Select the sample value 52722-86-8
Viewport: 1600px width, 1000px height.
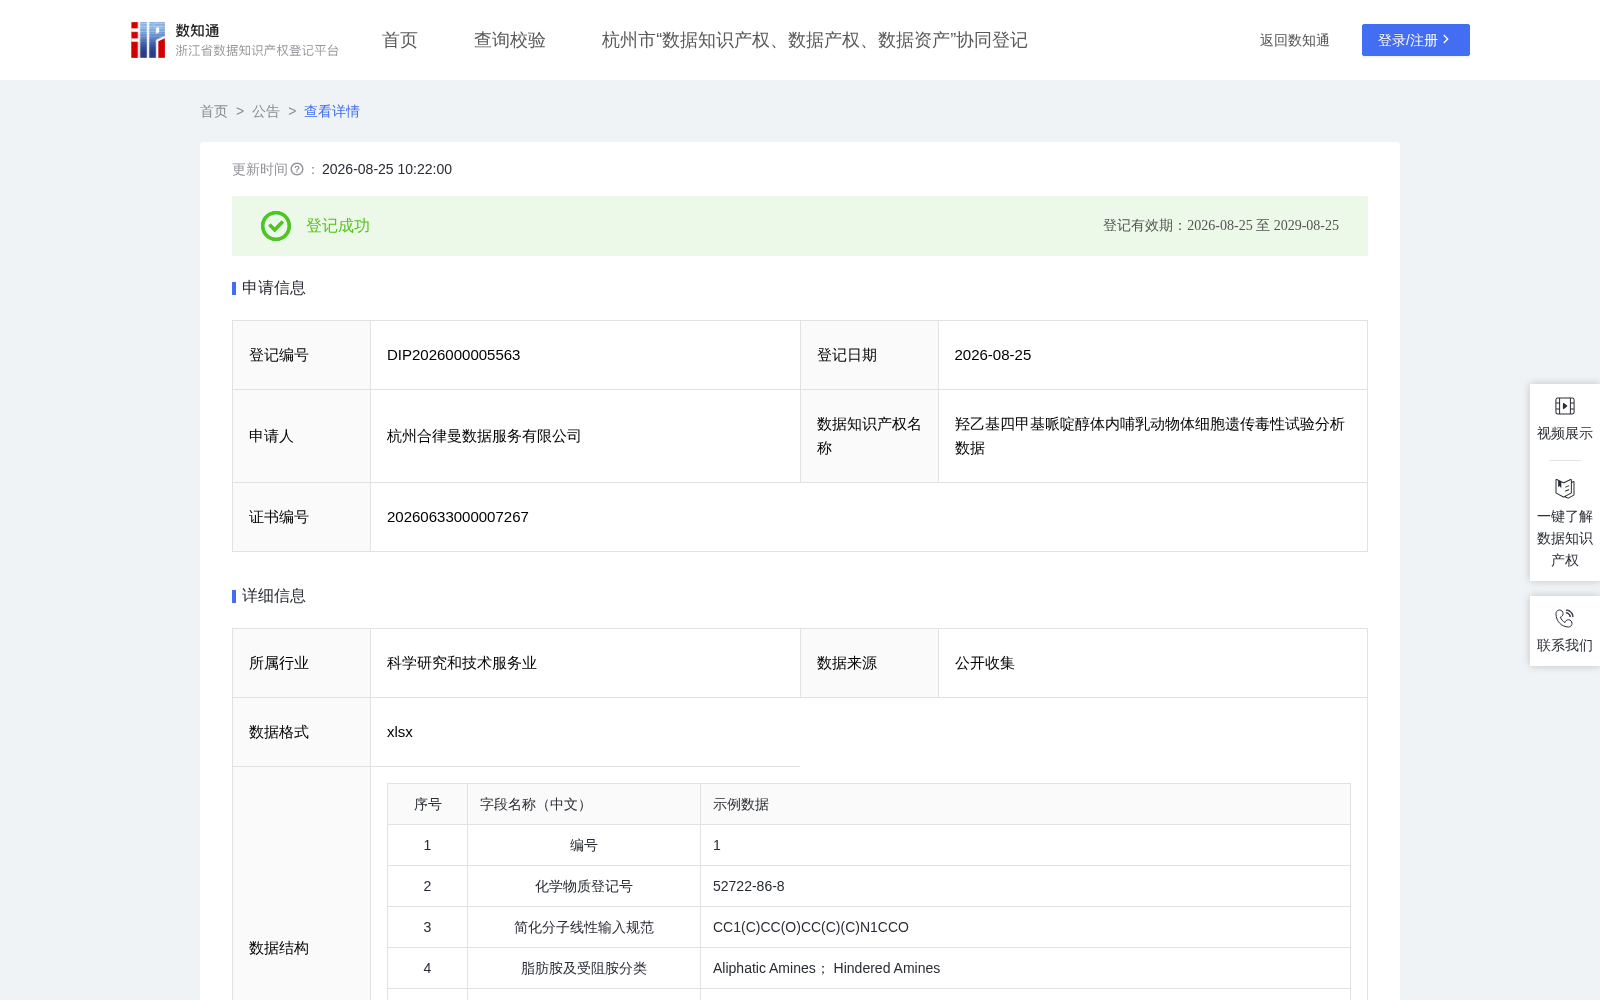(749, 886)
